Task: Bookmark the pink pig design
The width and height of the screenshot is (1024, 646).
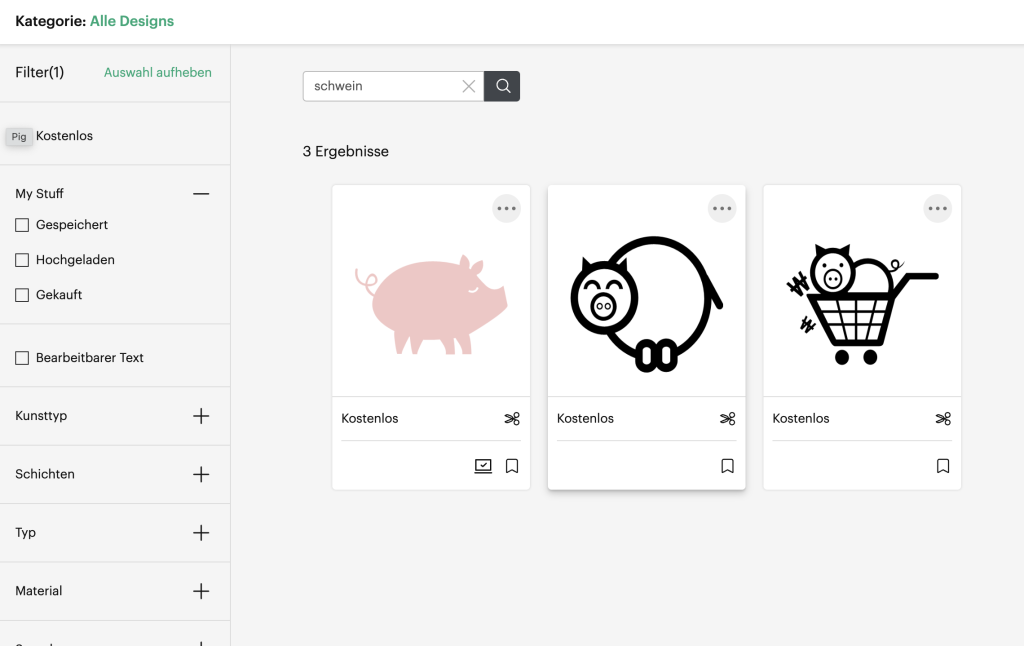Action: [512, 466]
